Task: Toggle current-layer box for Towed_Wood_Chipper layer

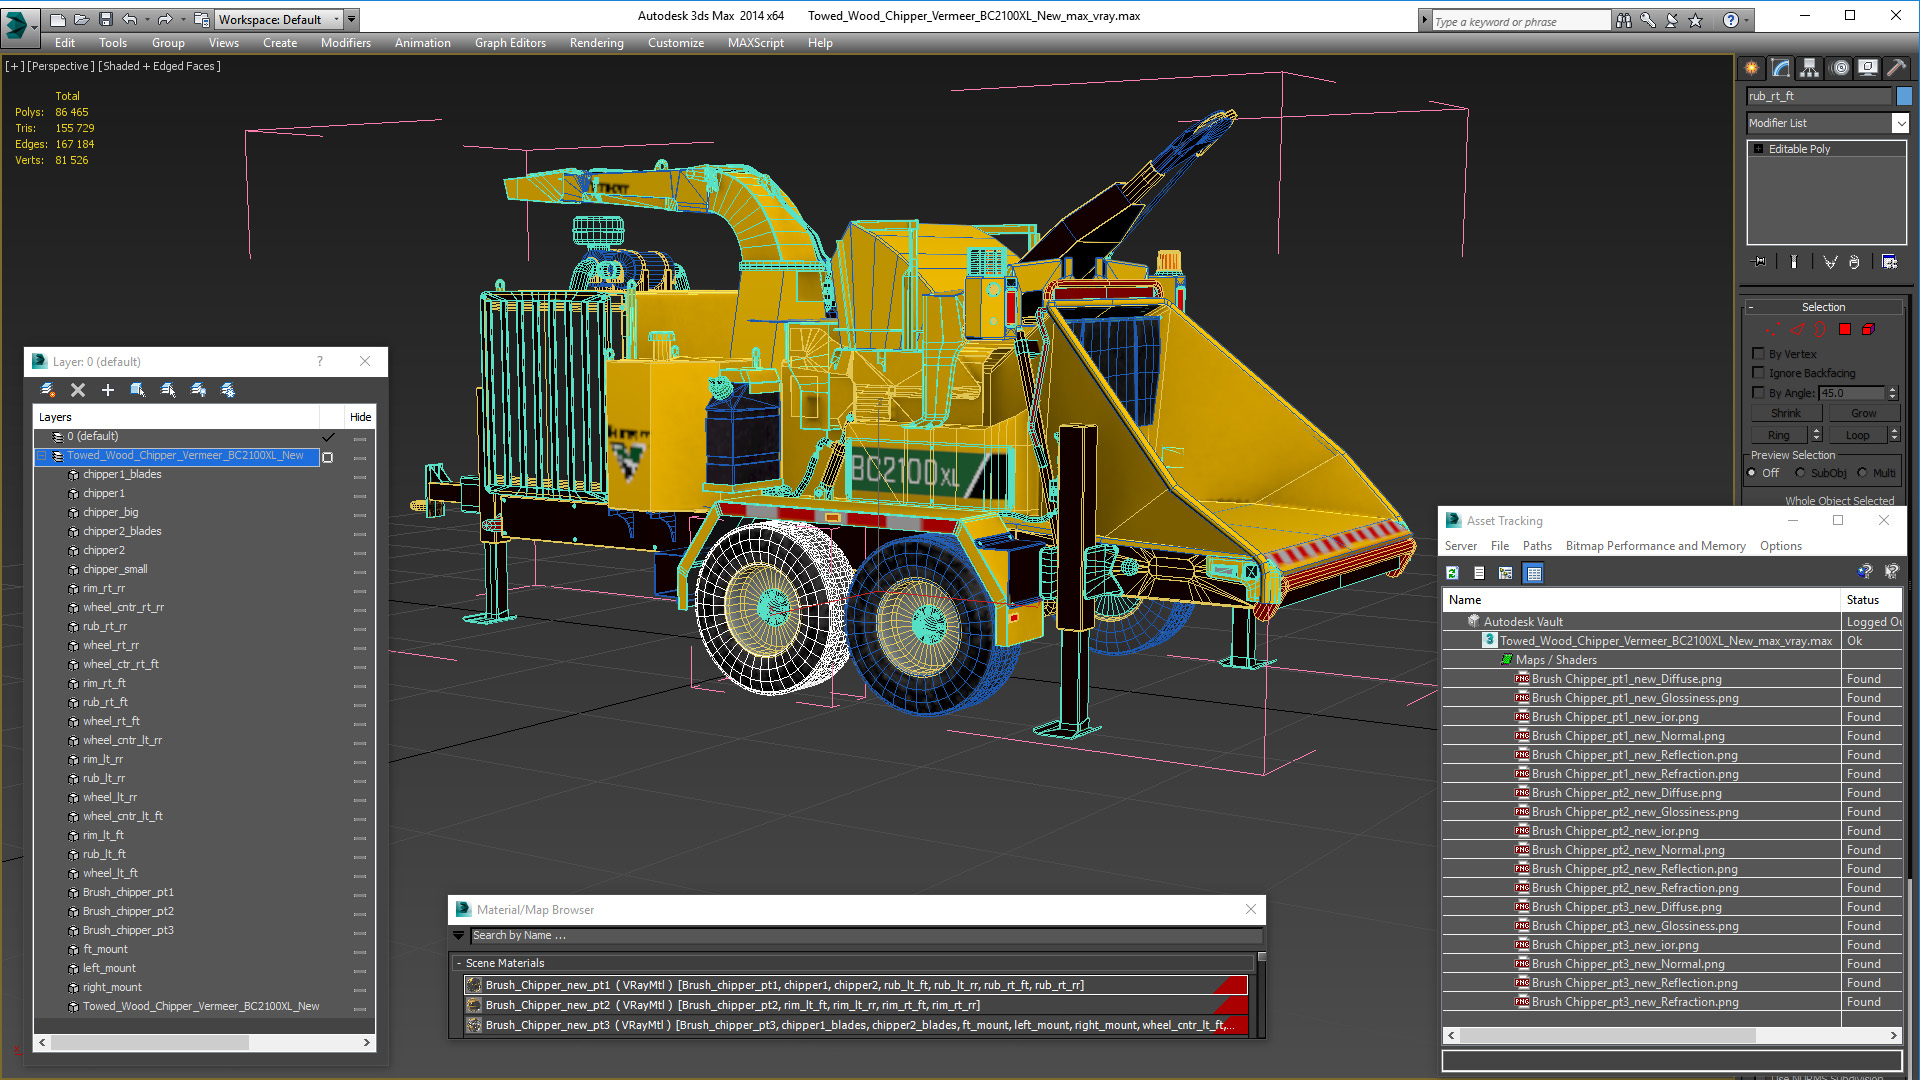Action: pos(327,457)
